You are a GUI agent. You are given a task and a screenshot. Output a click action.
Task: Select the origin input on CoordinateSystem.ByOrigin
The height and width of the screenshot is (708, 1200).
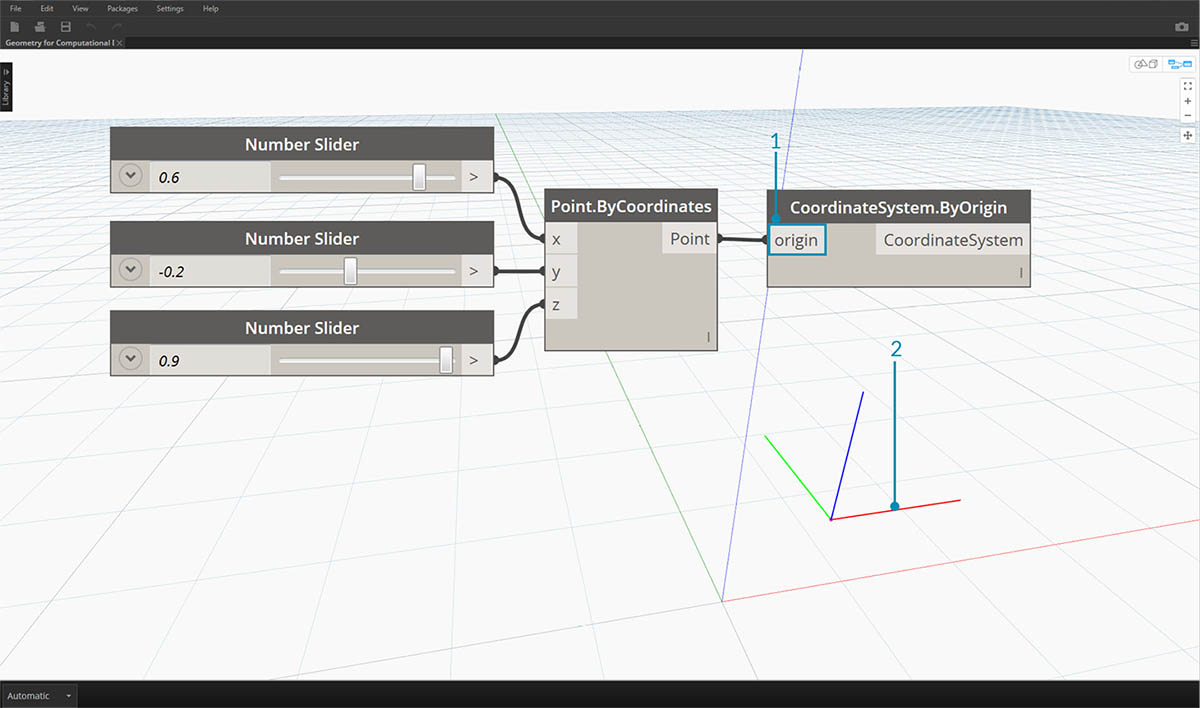(797, 240)
